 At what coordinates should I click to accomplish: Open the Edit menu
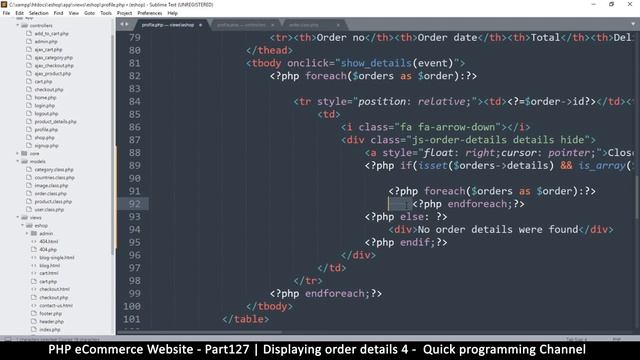19,13
